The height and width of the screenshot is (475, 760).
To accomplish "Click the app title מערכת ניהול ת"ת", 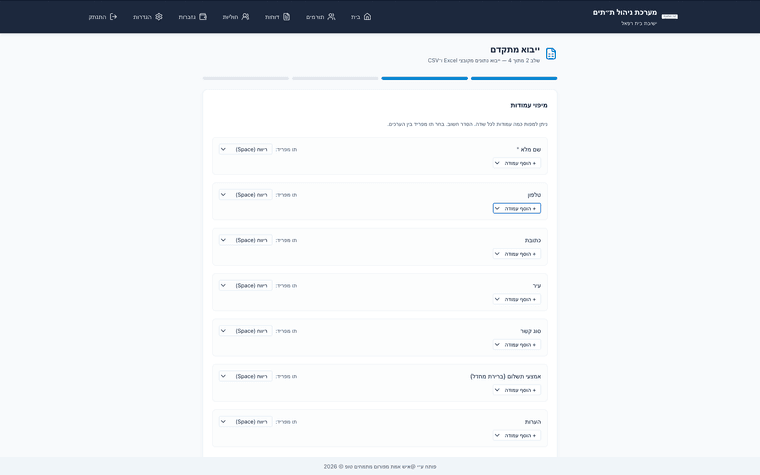I will [x=624, y=12].
